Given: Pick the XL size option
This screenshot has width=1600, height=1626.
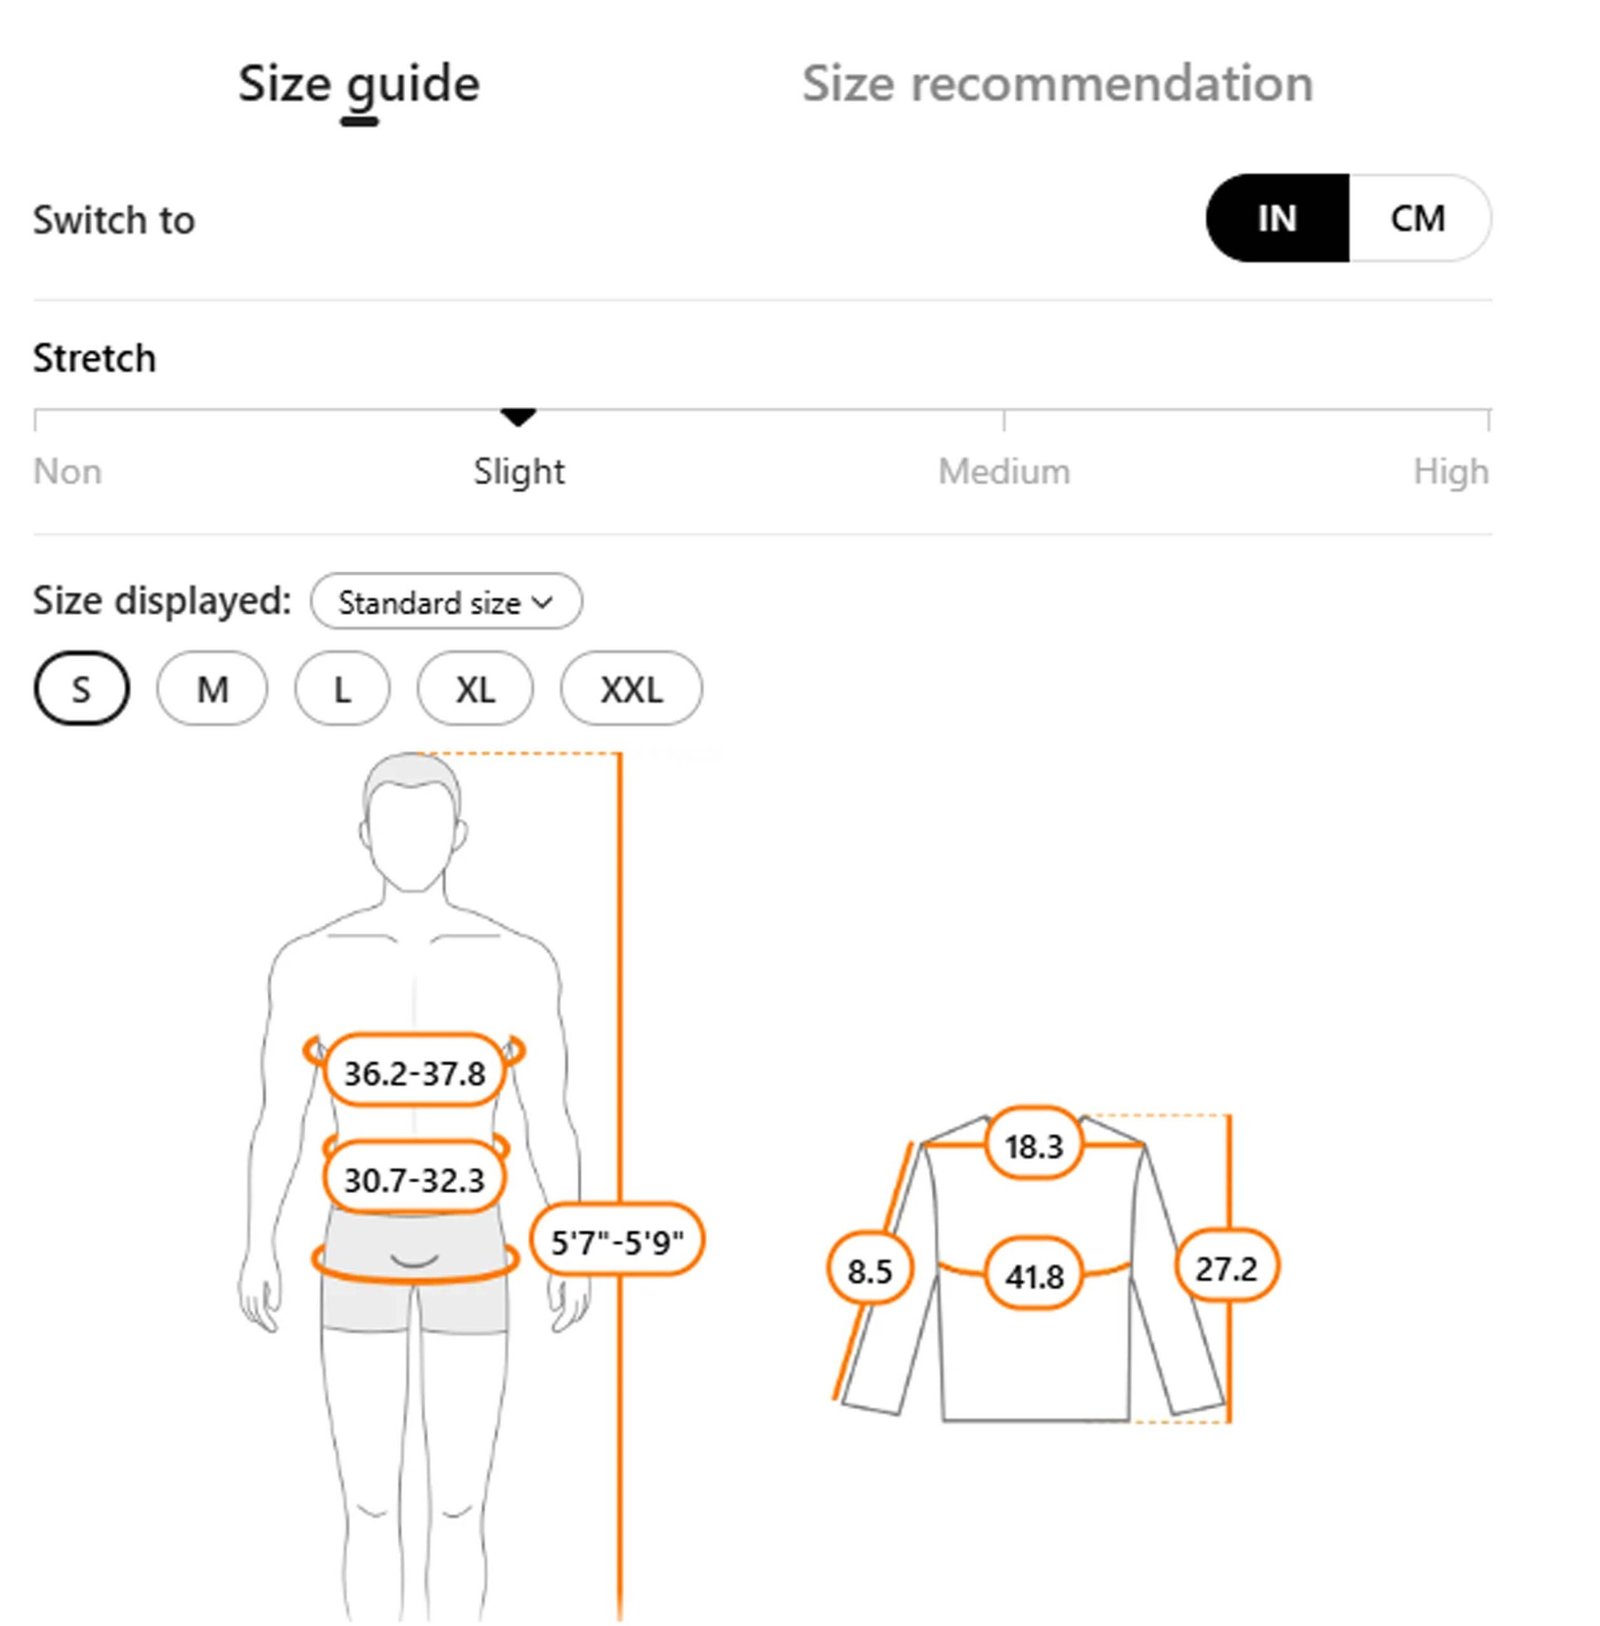Looking at the screenshot, I should [x=475, y=689].
